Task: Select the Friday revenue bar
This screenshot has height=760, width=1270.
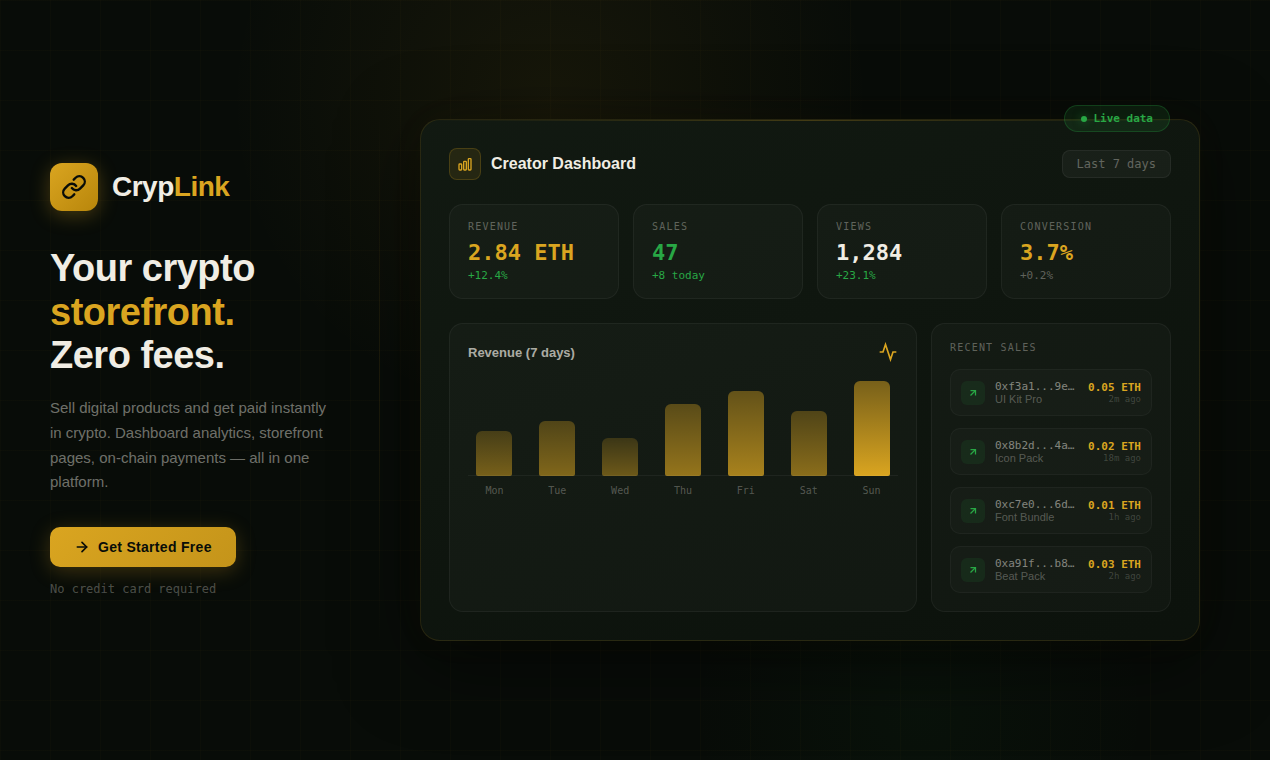Action: click(746, 434)
